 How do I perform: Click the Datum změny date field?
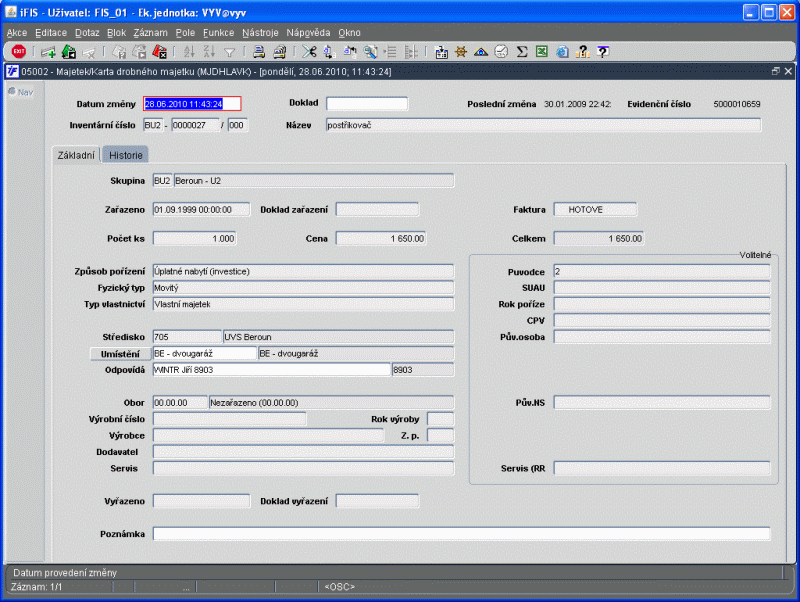(x=192, y=104)
